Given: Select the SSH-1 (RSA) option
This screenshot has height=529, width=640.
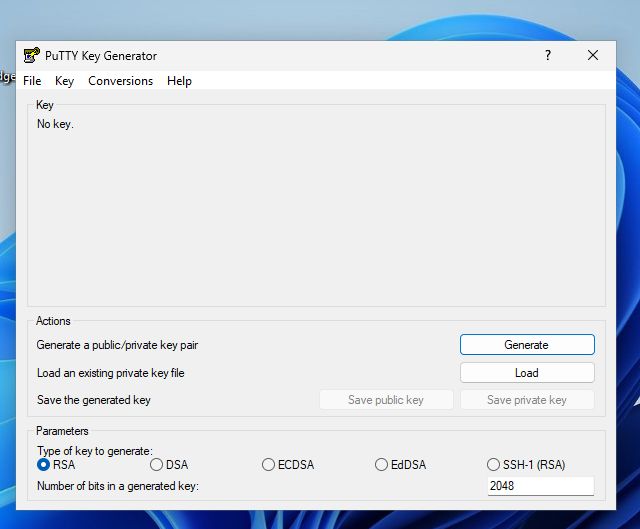Looking at the screenshot, I should pos(494,465).
